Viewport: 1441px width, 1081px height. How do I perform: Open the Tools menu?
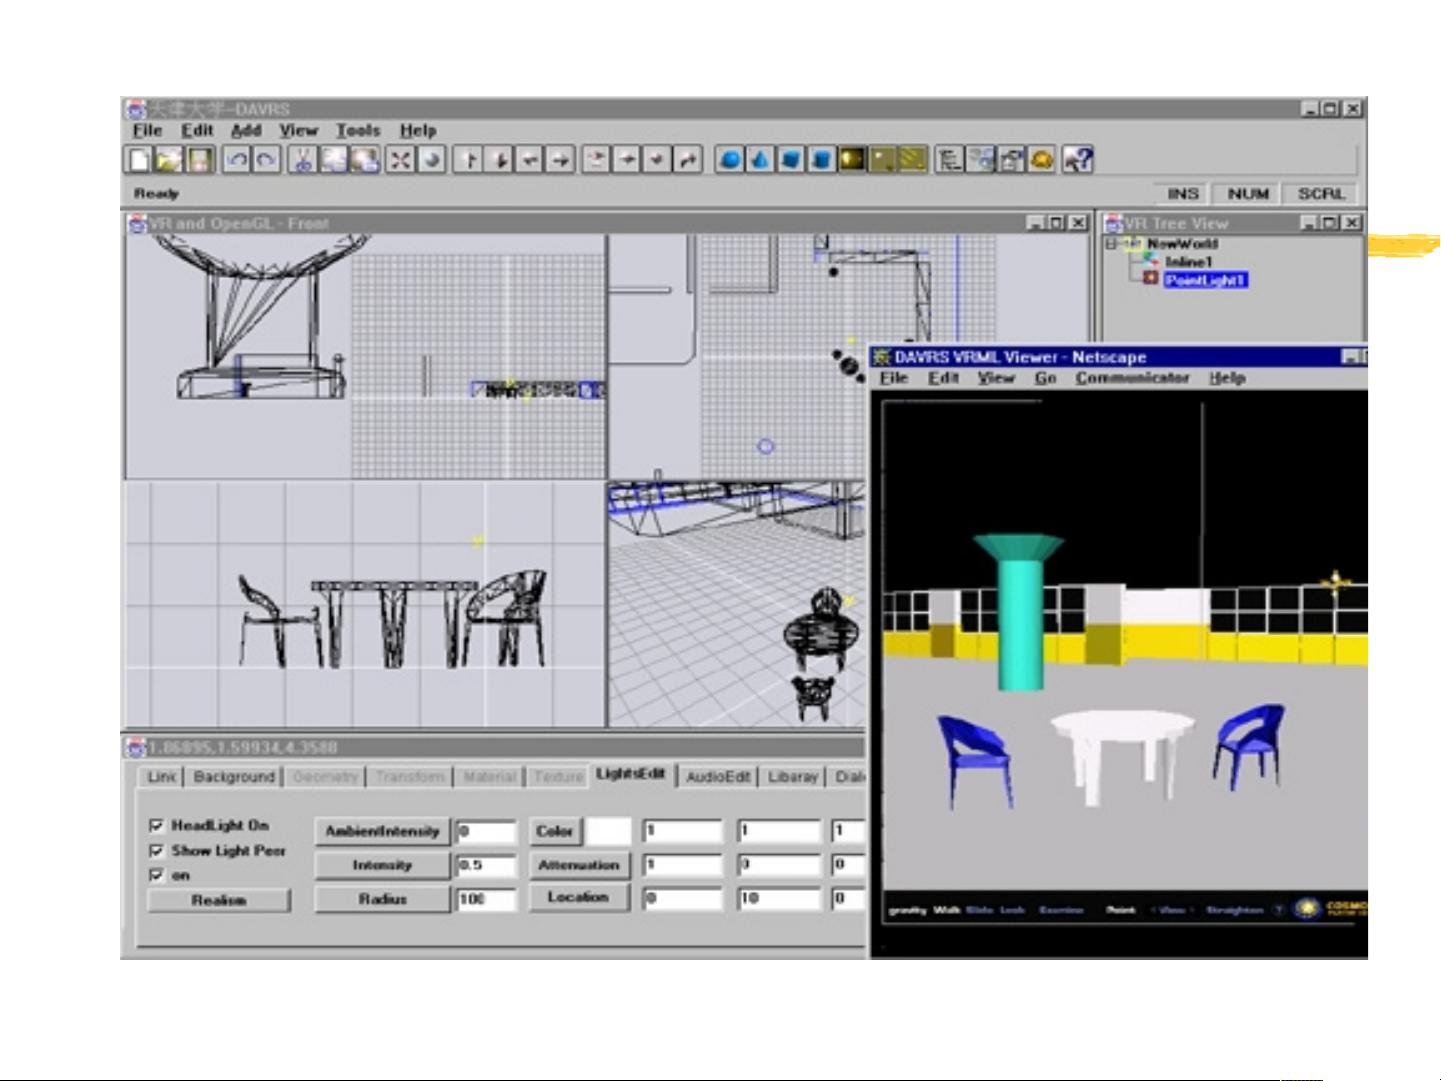[358, 130]
